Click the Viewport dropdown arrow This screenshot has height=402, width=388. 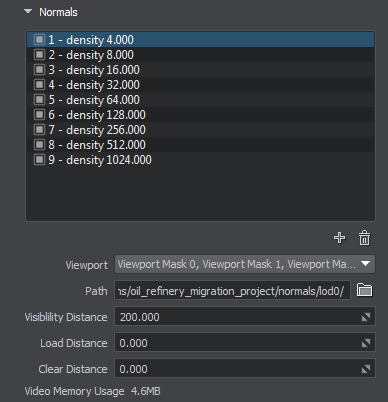[366, 264]
